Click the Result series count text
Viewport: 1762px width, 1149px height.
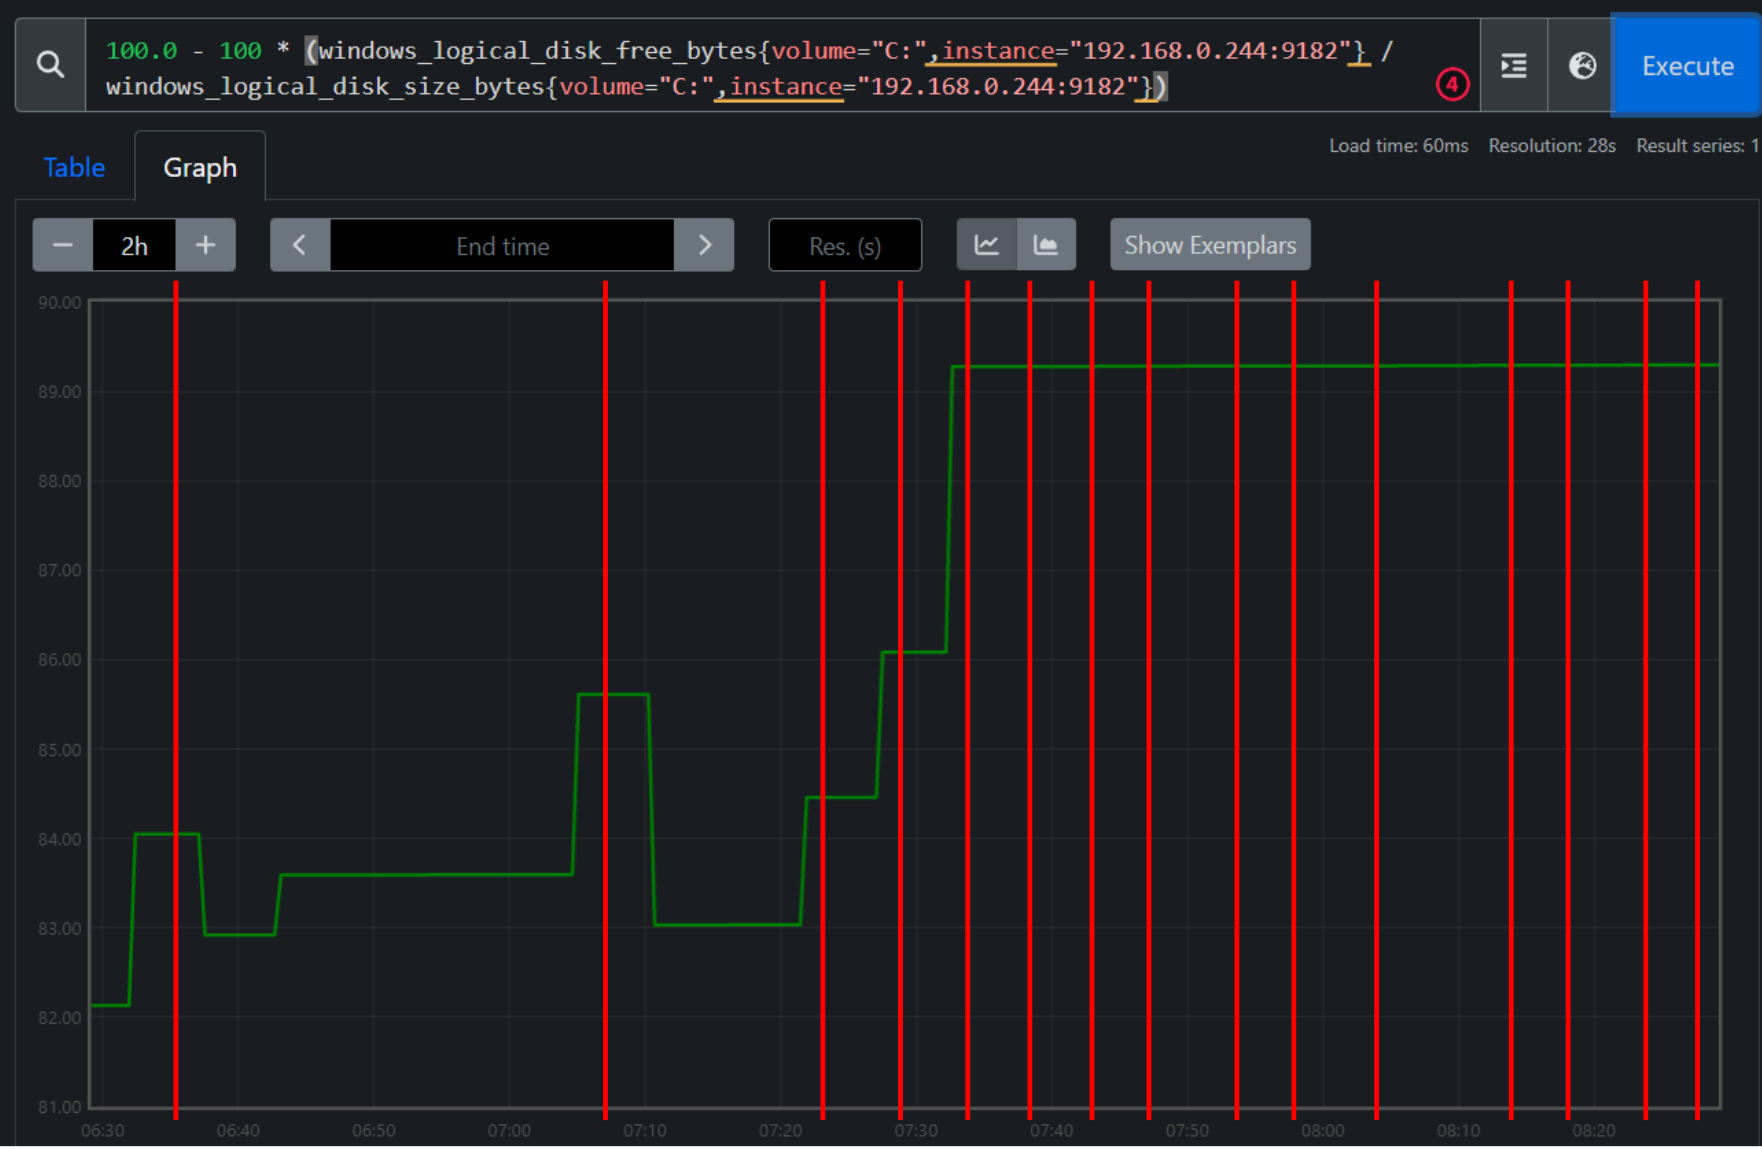(x=1697, y=146)
